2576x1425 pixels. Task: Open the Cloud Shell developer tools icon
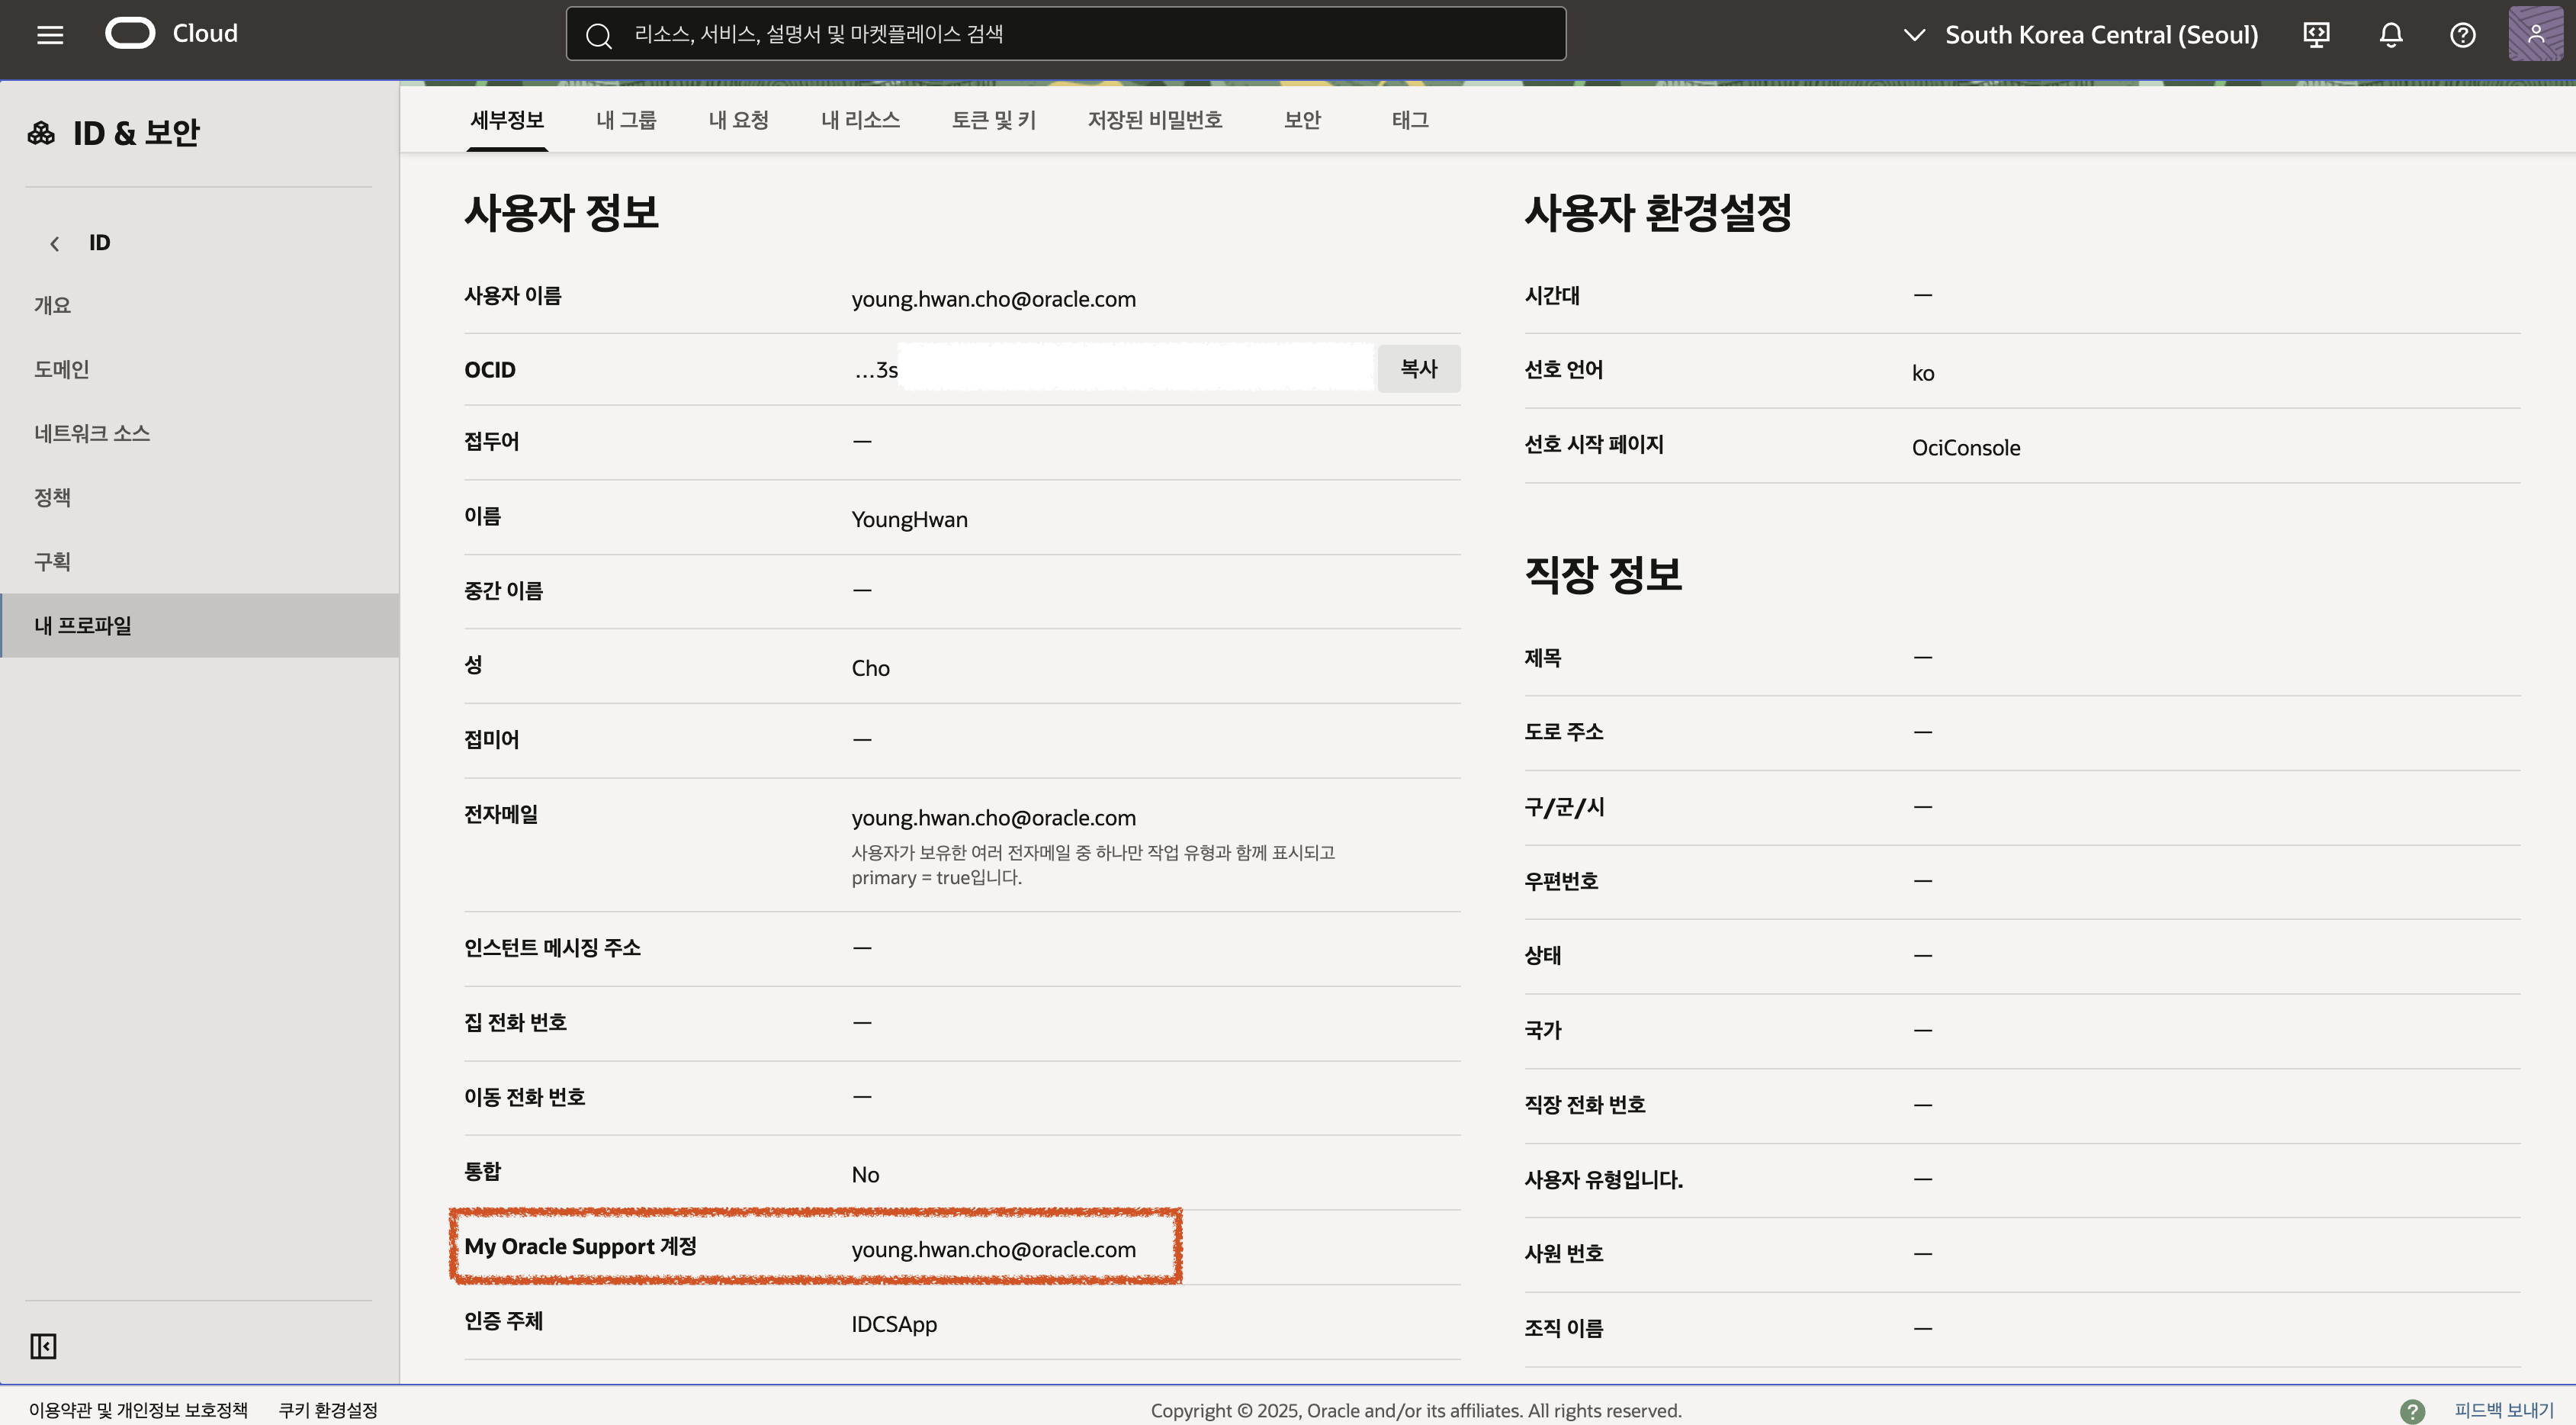(x=2316, y=35)
